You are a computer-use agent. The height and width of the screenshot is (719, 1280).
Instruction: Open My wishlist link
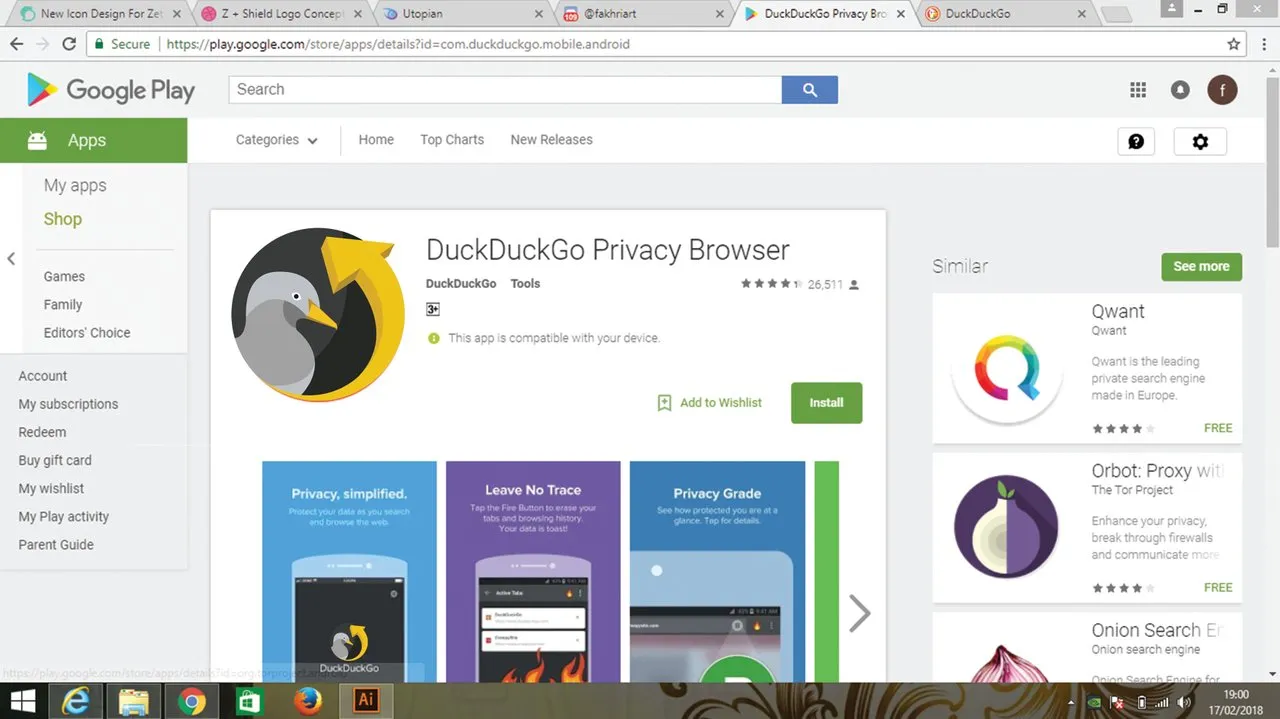51,489
